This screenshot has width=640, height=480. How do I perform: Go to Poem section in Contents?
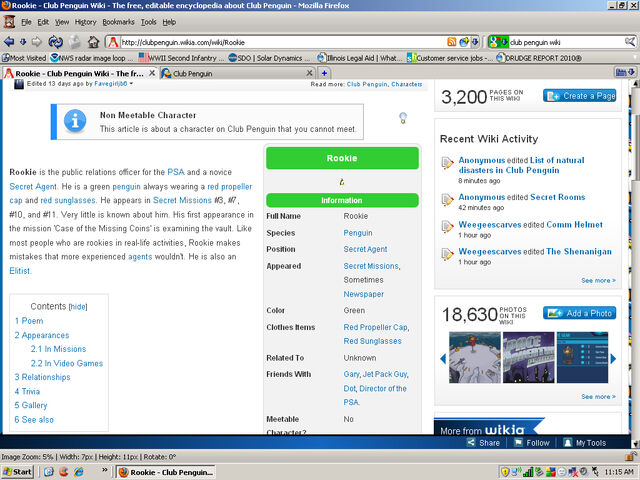click(x=29, y=321)
